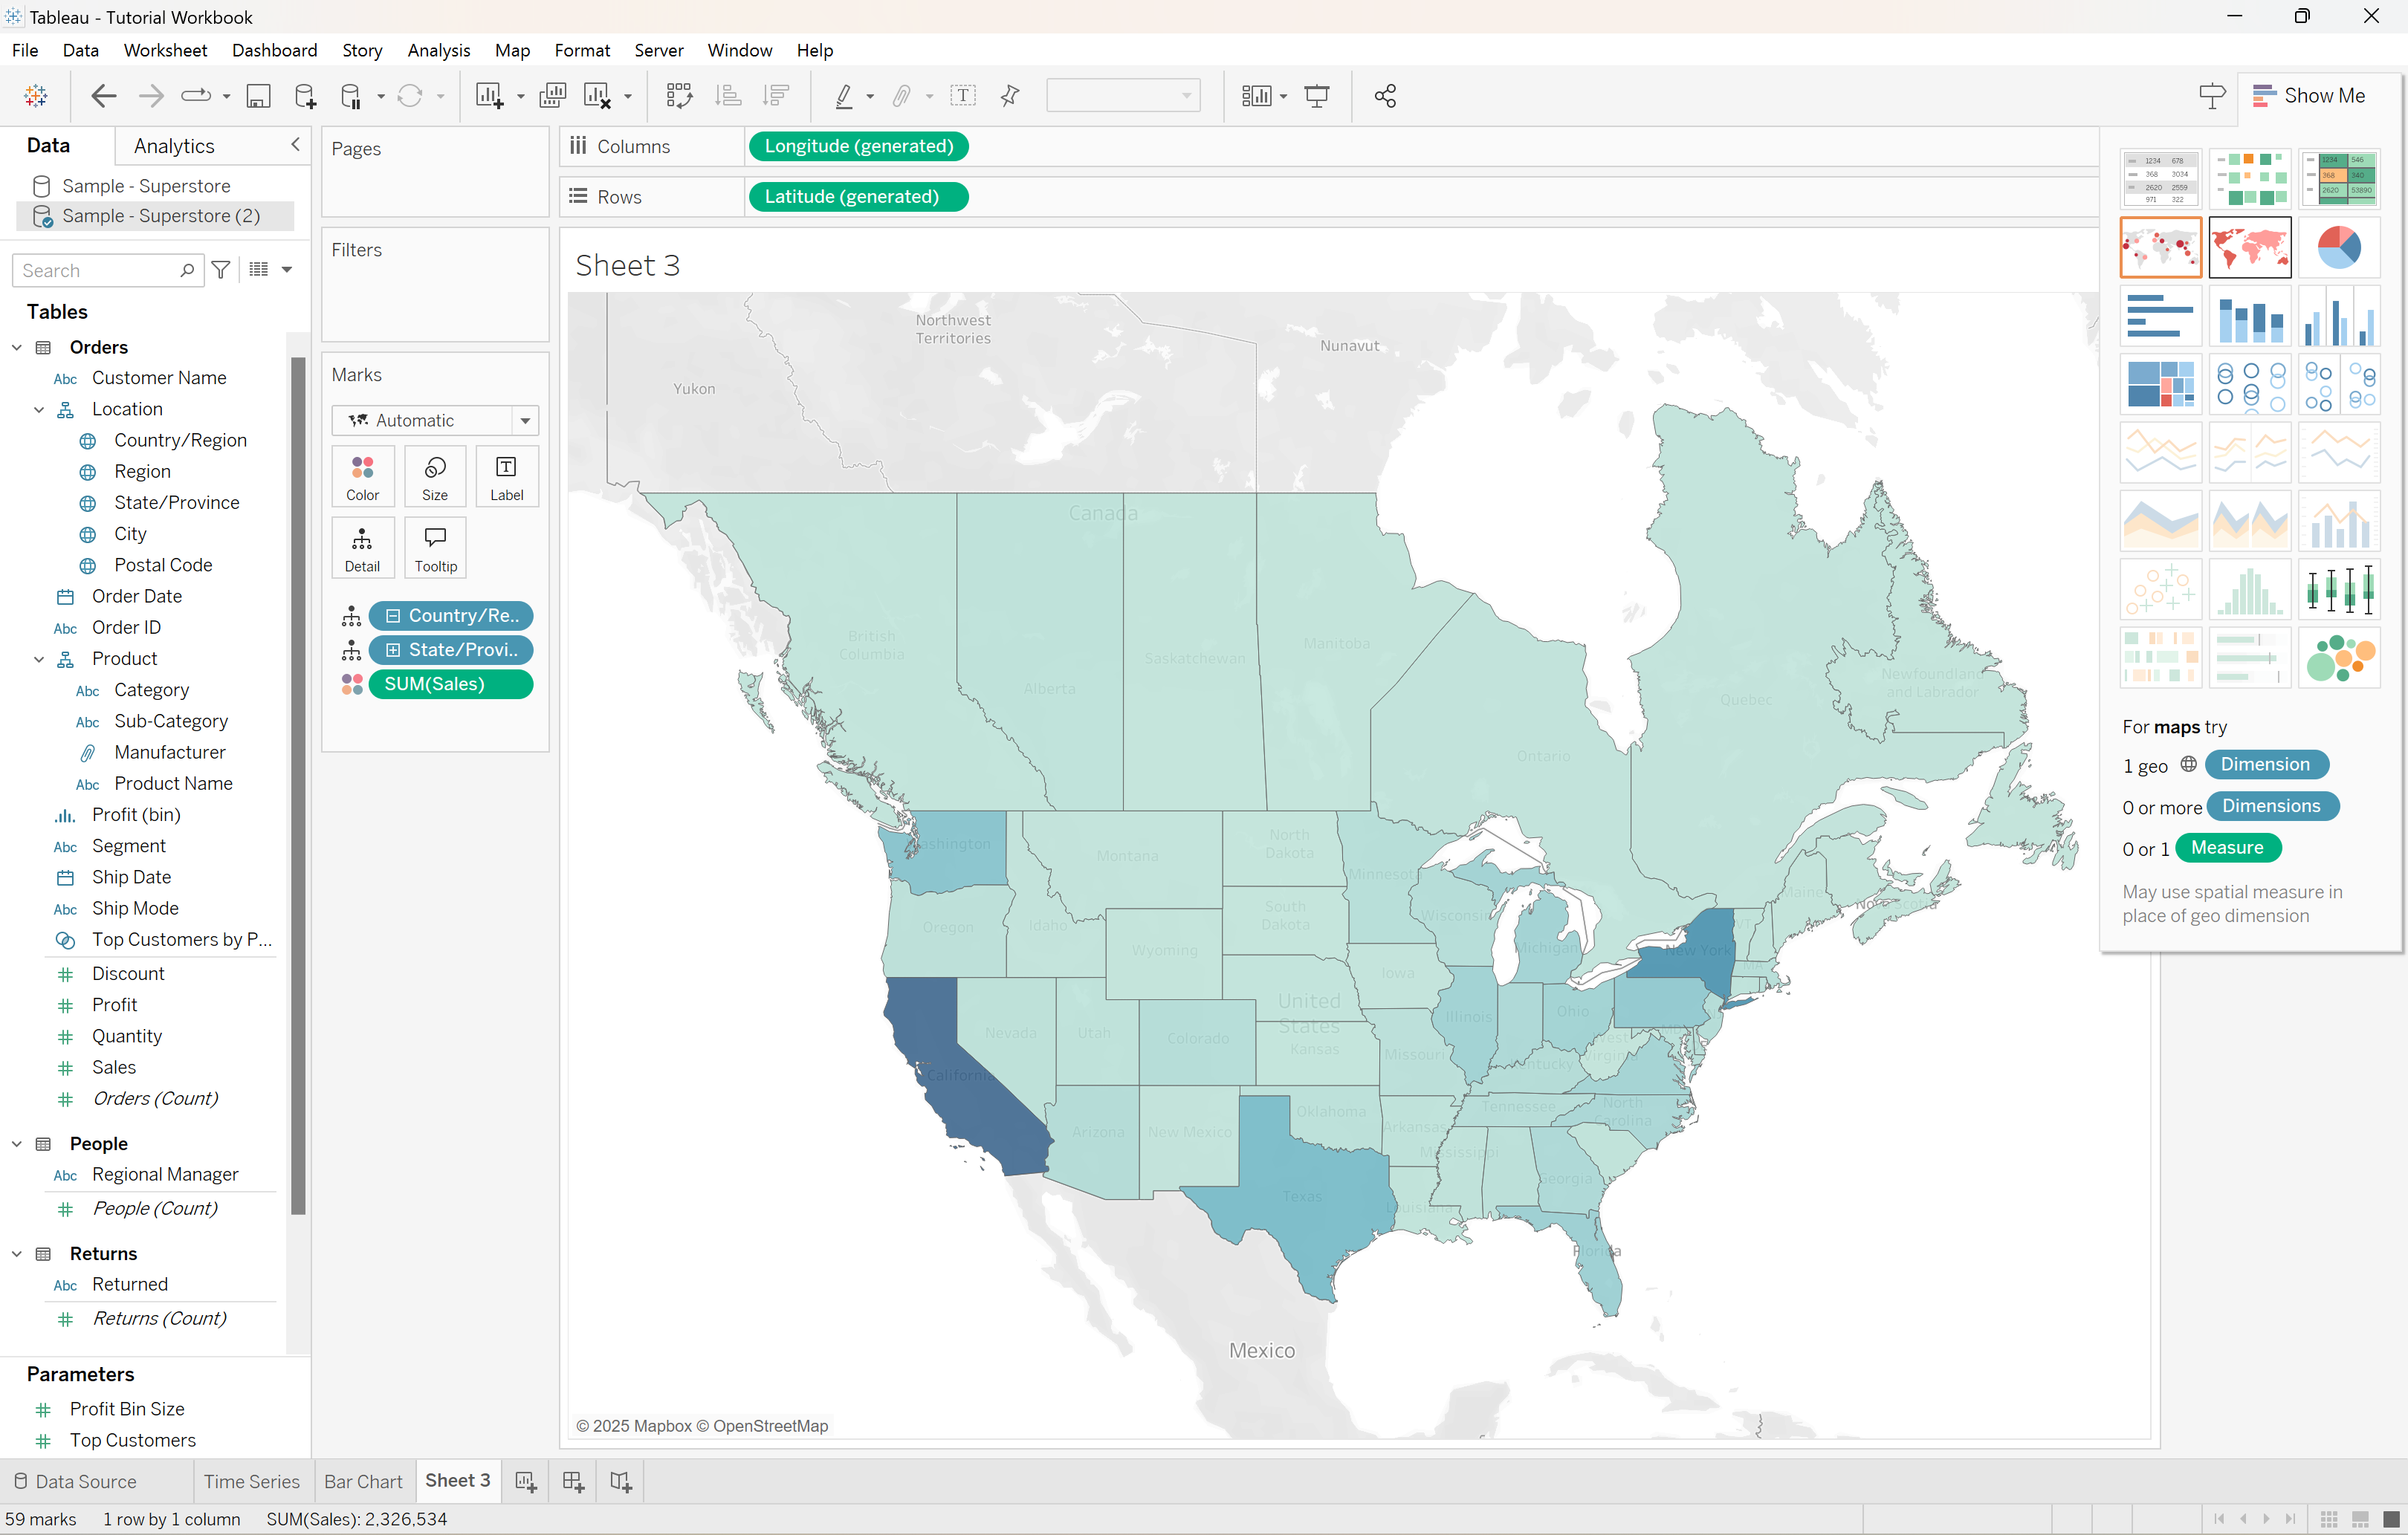The width and height of the screenshot is (2408, 1535).
Task: Click the Show Mark Labels icon
Action: click(963, 96)
